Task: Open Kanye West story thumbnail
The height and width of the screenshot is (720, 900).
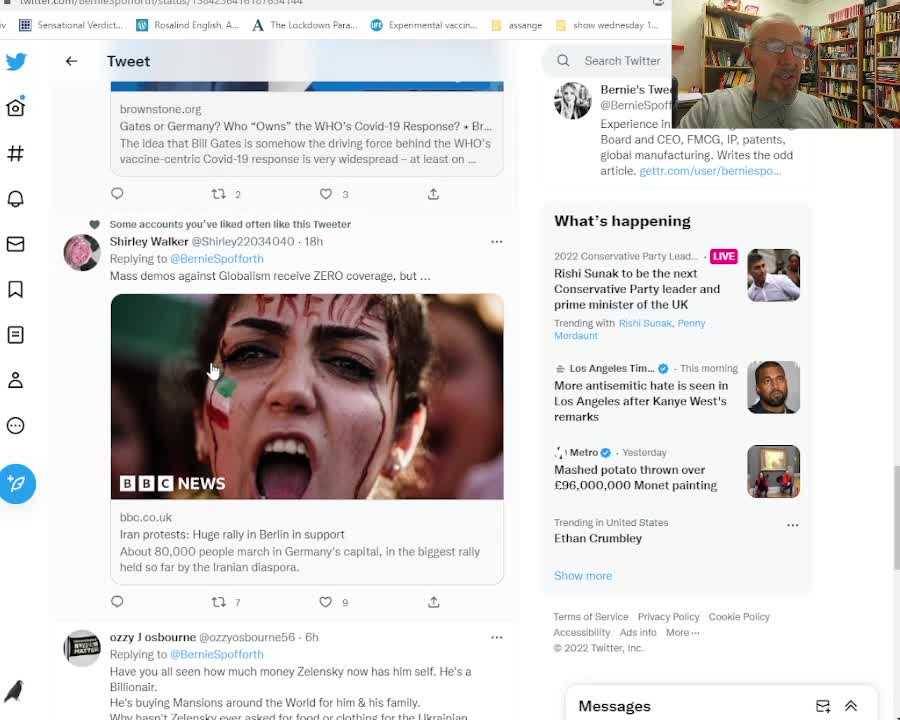Action: tap(773, 387)
